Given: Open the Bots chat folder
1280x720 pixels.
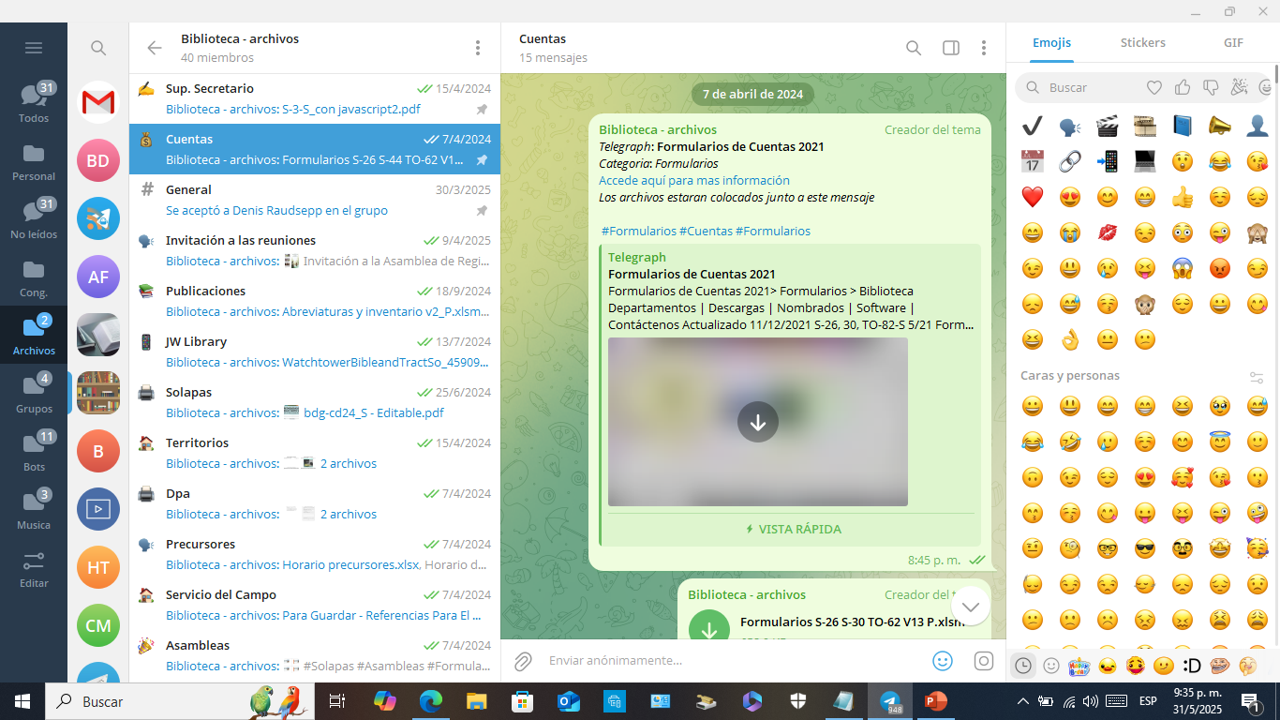Looking at the screenshot, I should point(33,451).
